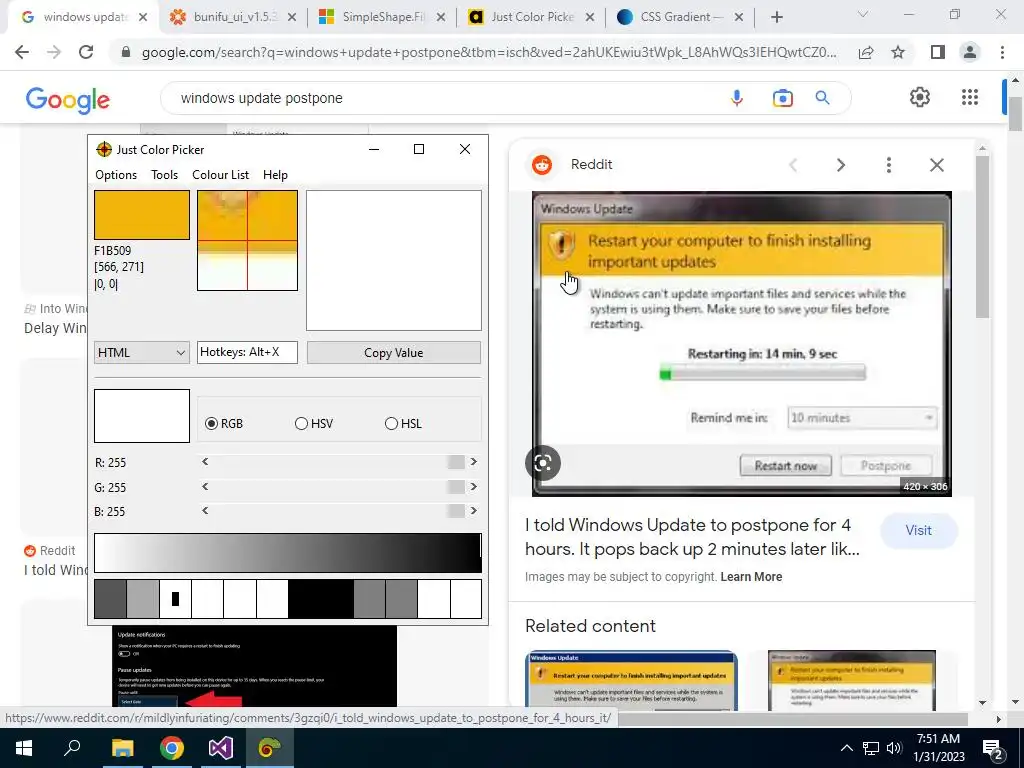This screenshot has width=1024, height=768.
Task: Show hidden tray icons chevron
Action: click(846, 748)
